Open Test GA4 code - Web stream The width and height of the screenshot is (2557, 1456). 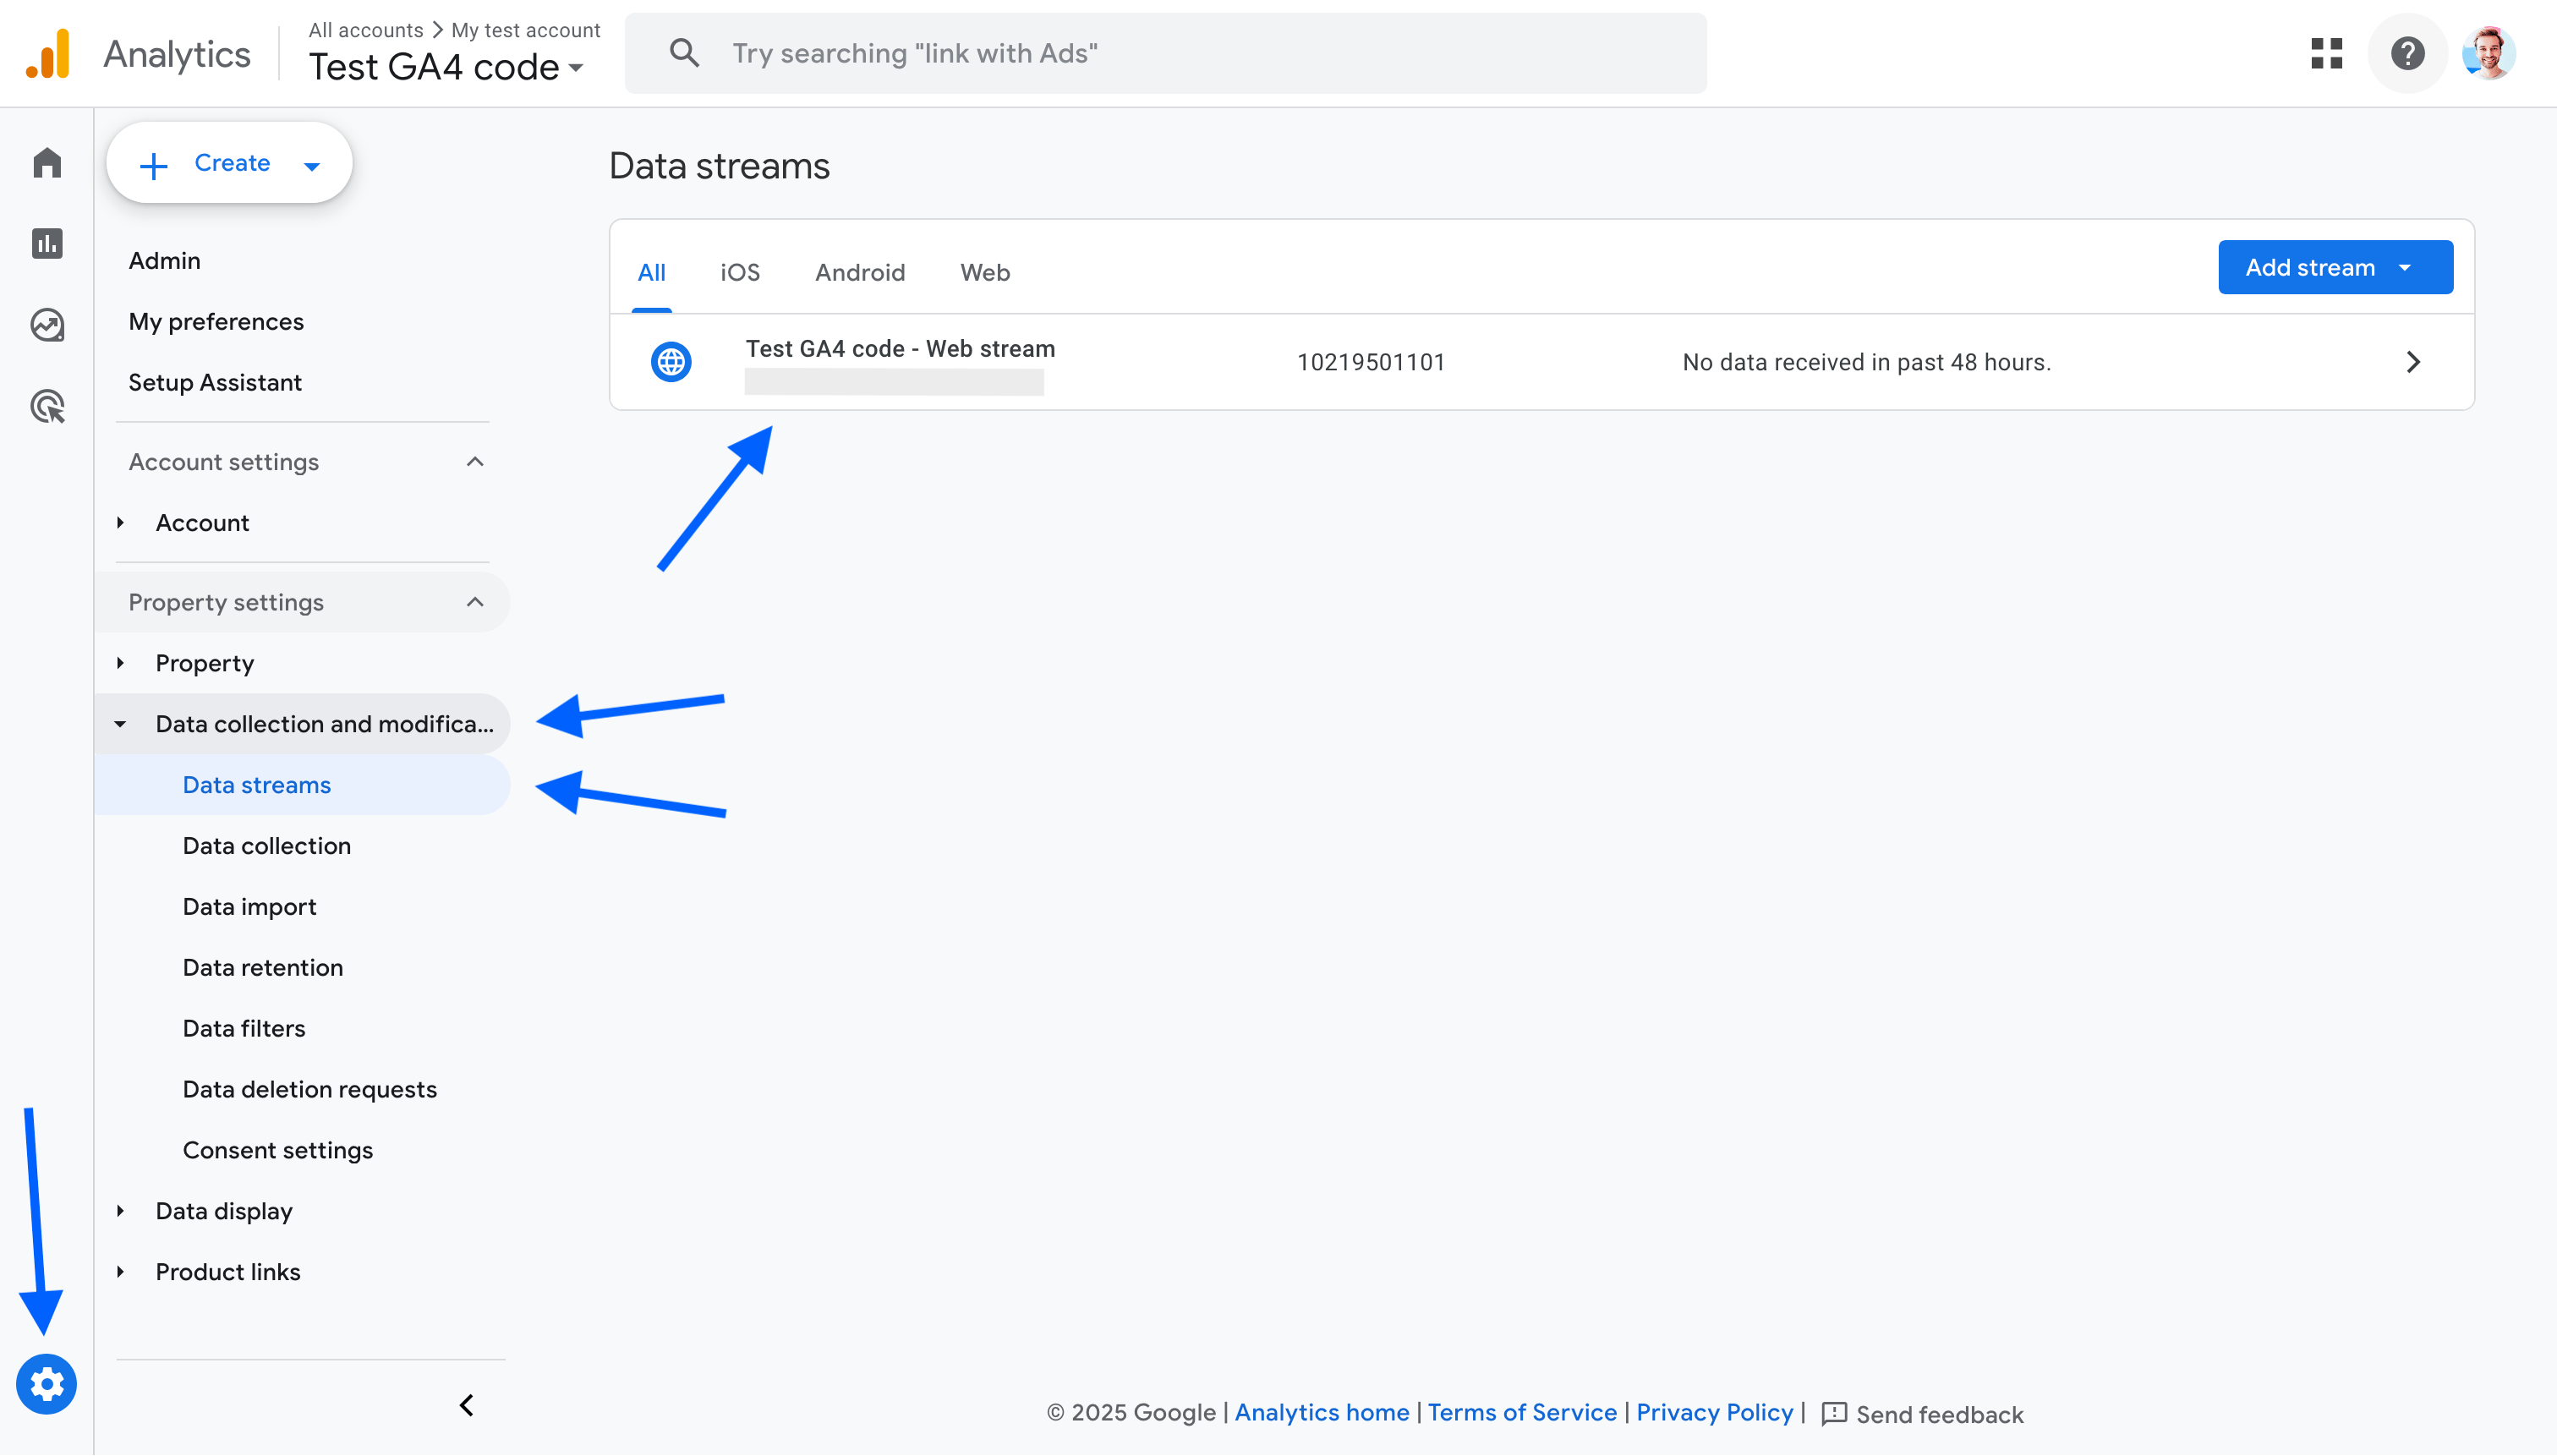[x=900, y=348]
